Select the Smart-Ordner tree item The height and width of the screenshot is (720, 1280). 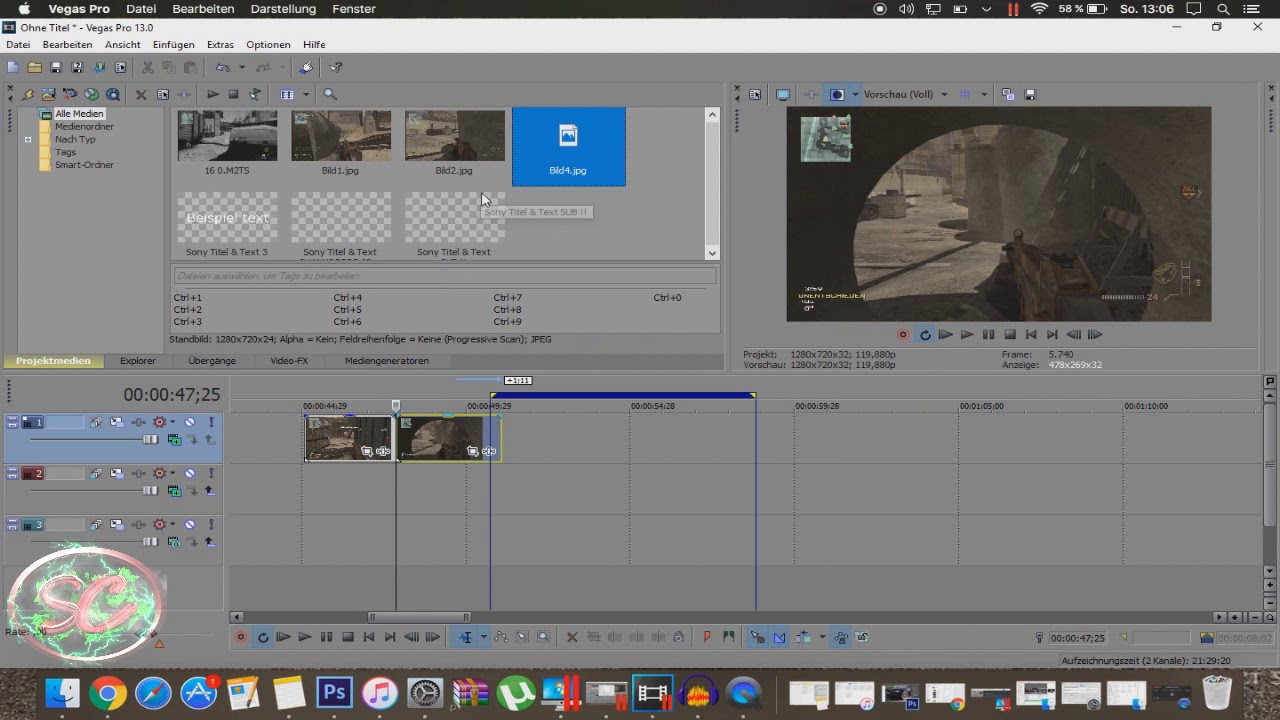[x=84, y=165]
